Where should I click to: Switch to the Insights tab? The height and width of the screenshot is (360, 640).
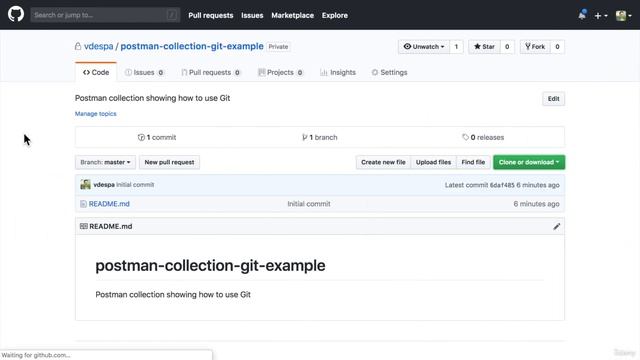point(338,72)
